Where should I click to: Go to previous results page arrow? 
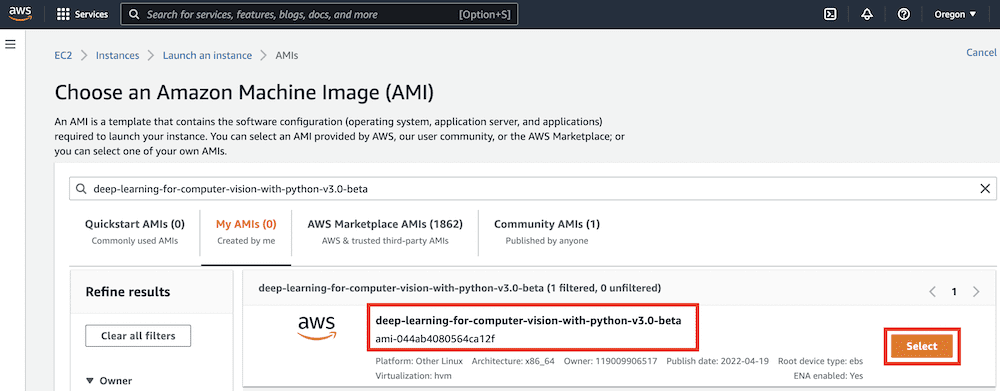[x=932, y=291]
